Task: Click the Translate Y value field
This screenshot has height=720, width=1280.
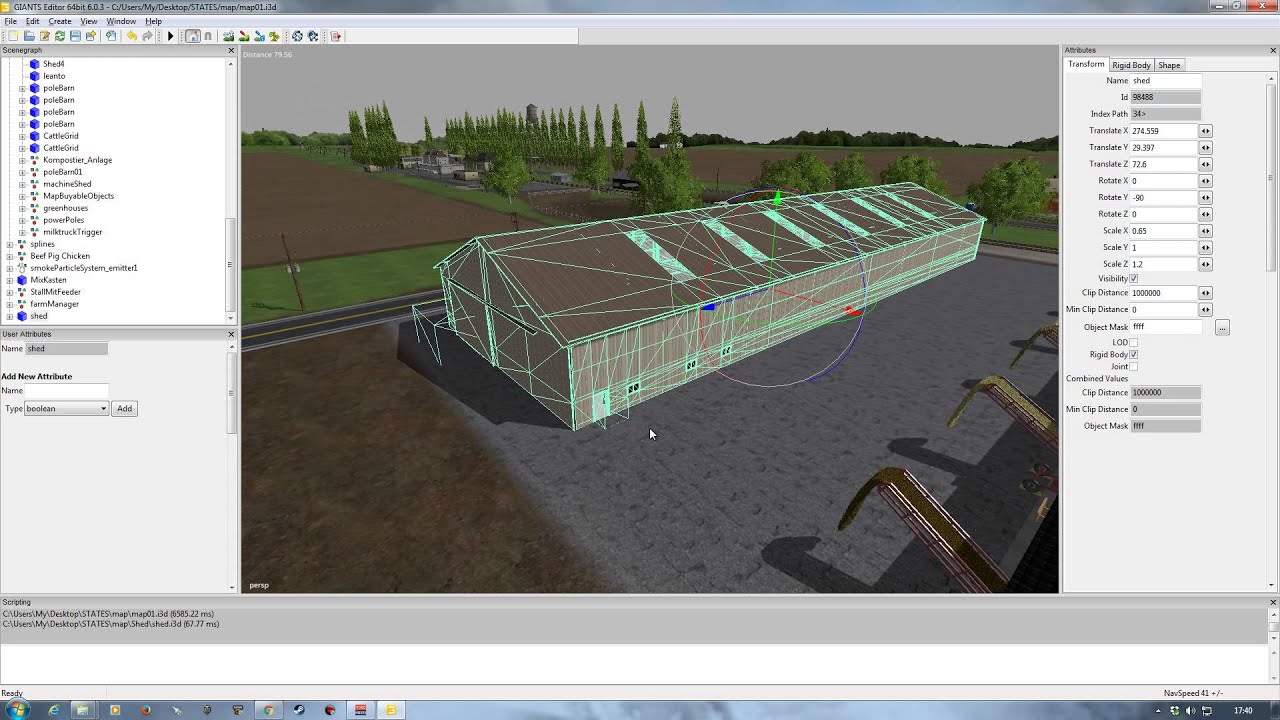Action: click(1164, 148)
